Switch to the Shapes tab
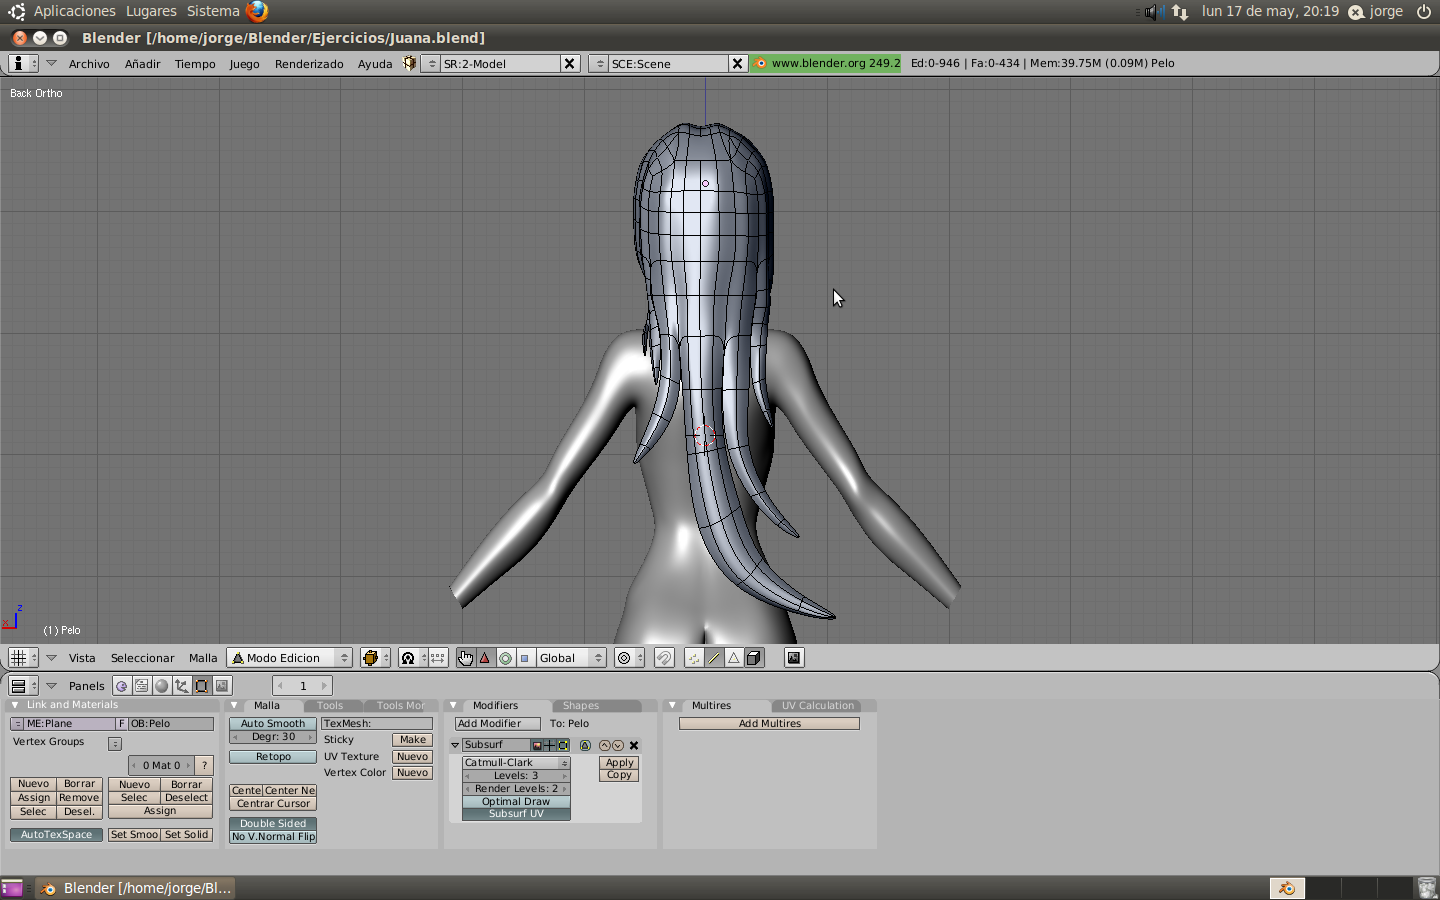This screenshot has height=900, width=1440. [580, 705]
